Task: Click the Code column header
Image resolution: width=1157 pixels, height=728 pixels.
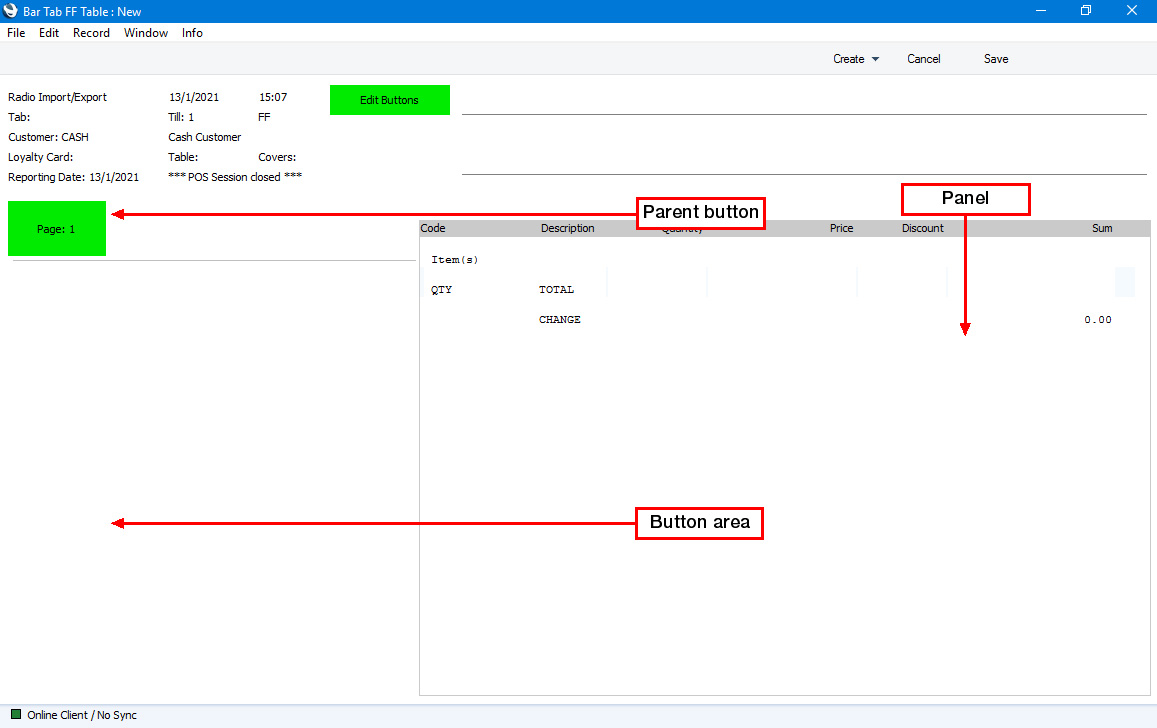Action: (x=433, y=228)
